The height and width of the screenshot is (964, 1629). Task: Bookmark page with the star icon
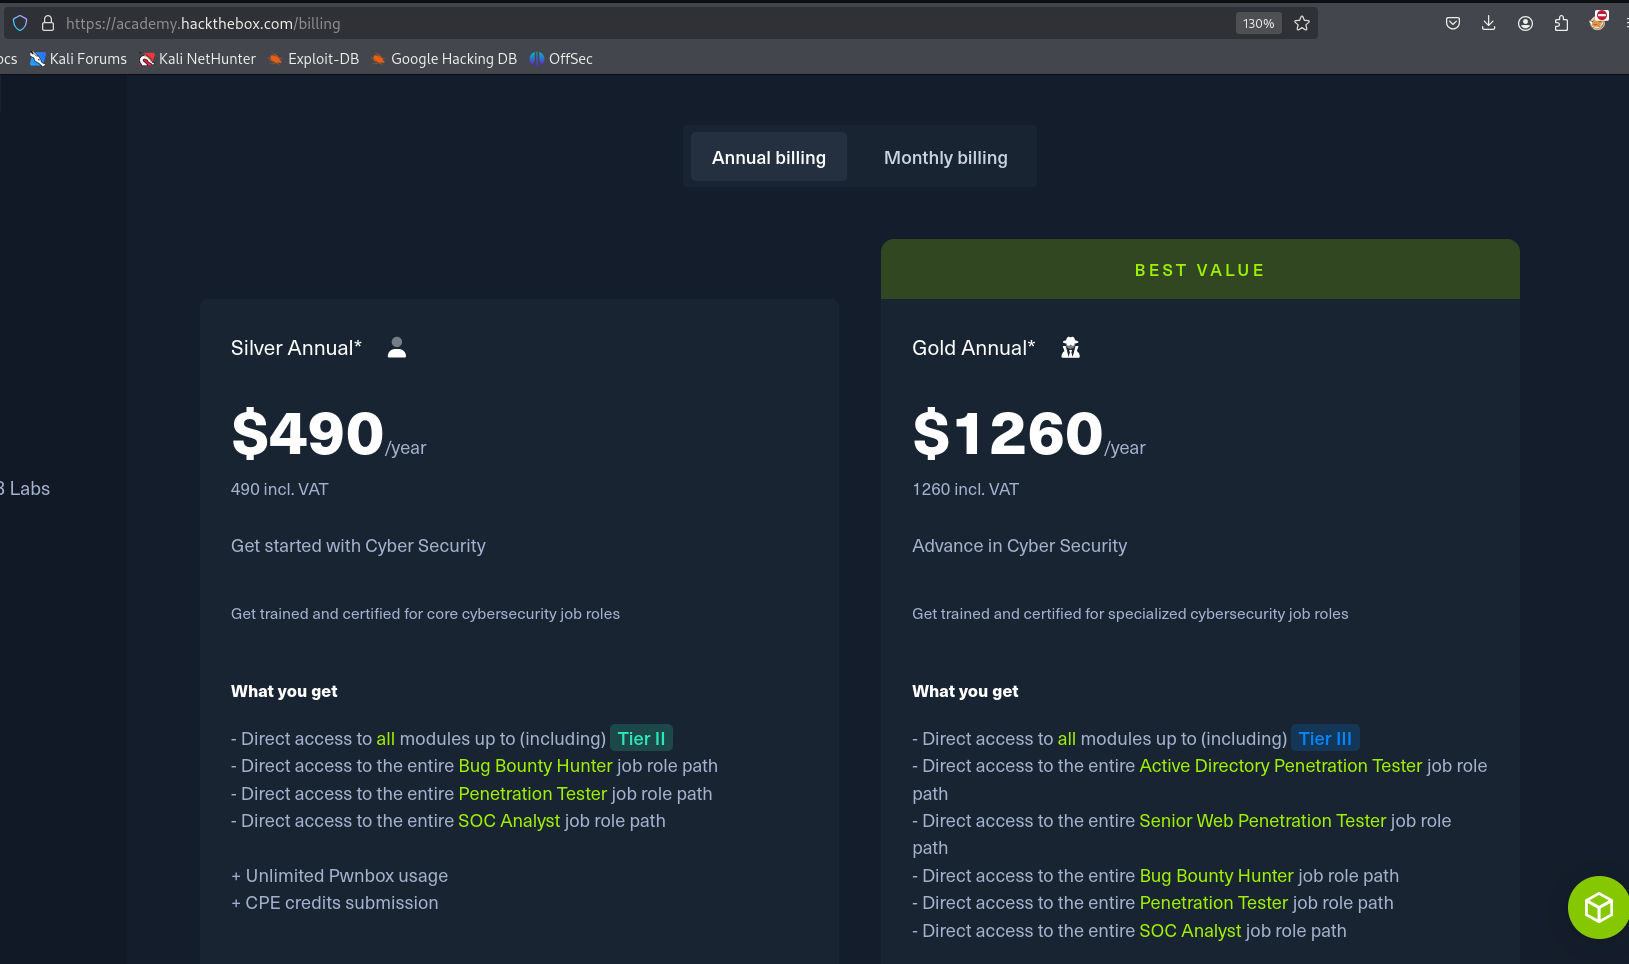(1301, 23)
